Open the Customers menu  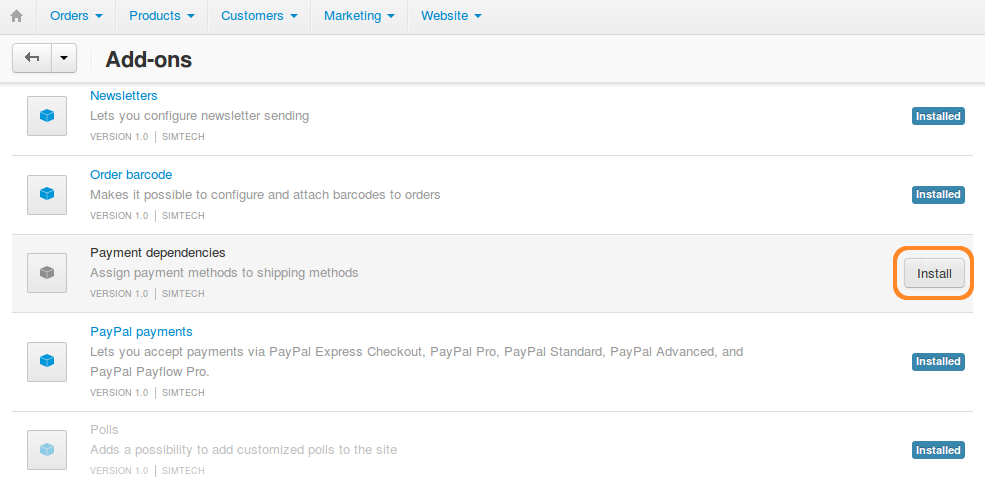pyautogui.click(x=259, y=16)
